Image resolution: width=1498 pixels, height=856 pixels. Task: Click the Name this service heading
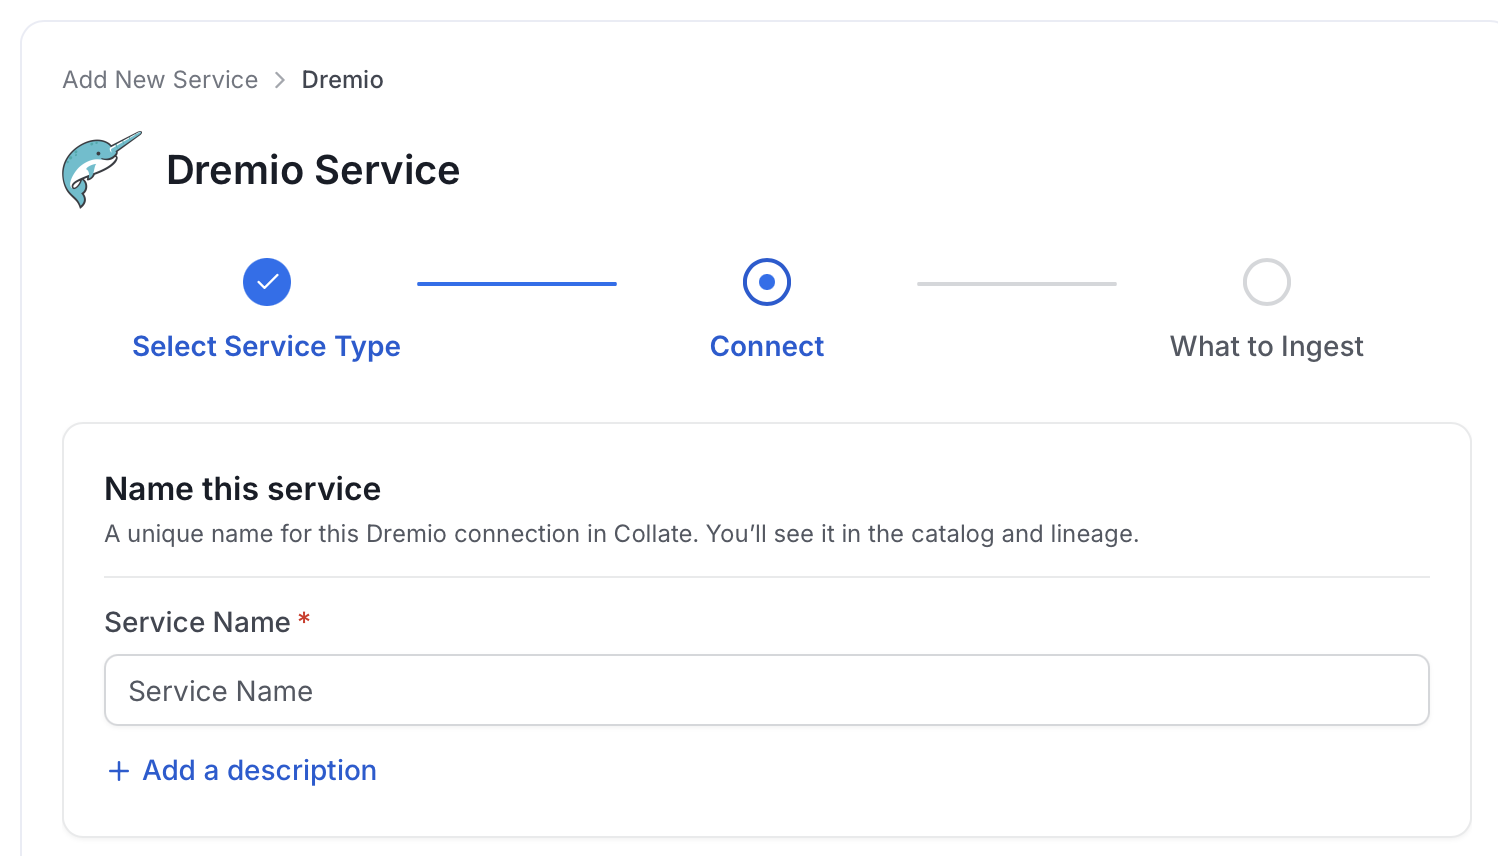click(x=243, y=489)
